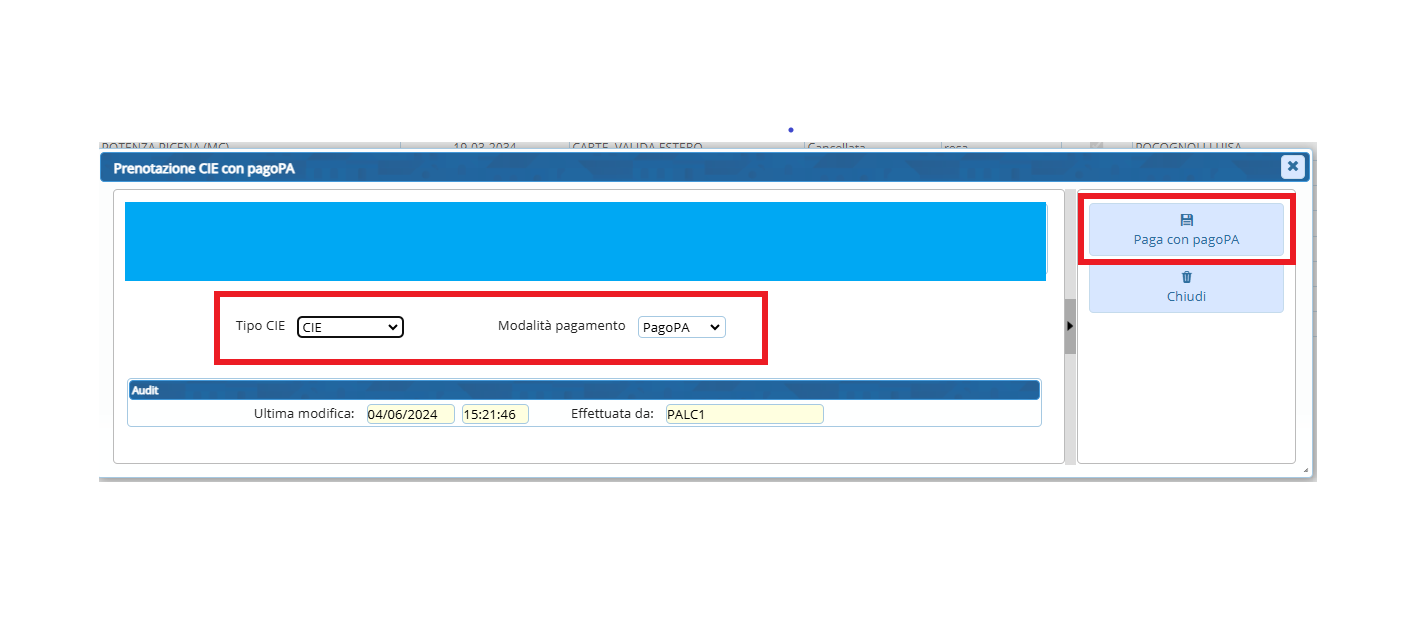Click the Ultima modifica label
Viewport: 1416px width, 624px height.
pos(304,414)
